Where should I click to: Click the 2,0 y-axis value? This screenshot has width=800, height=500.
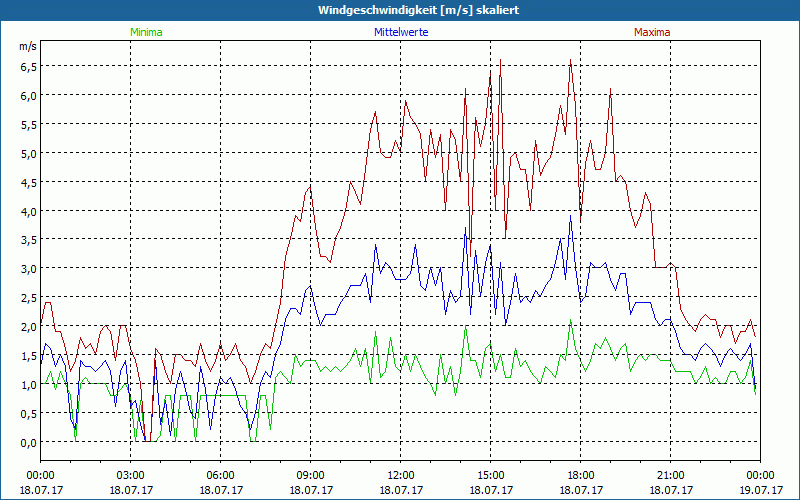[x=29, y=327]
